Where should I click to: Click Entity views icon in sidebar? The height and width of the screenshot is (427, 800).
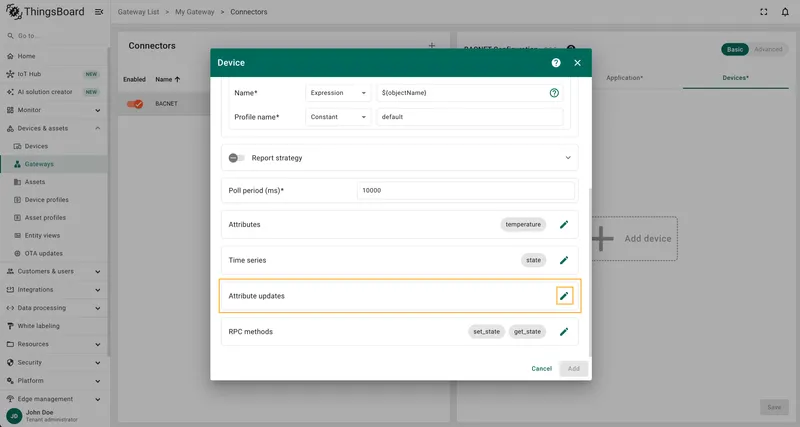tap(17, 235)
